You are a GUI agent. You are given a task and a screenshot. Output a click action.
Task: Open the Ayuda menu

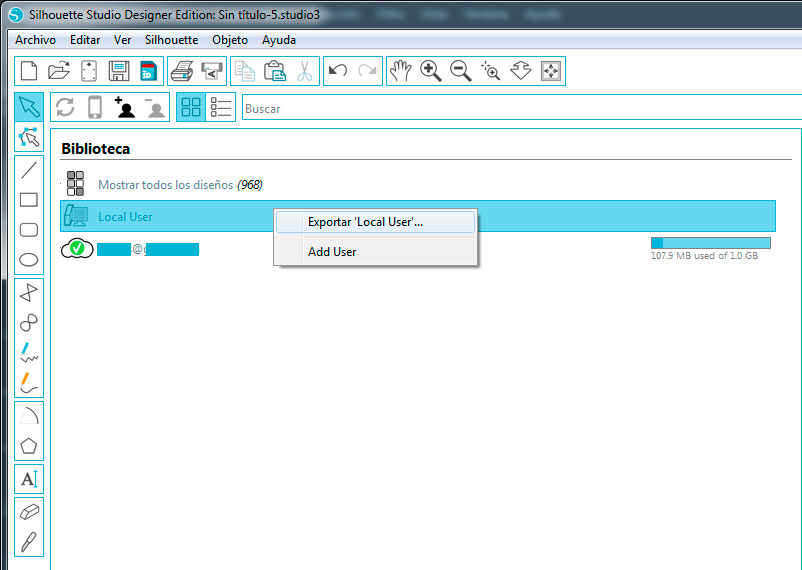pyautogui.click(x=279, y=40)
